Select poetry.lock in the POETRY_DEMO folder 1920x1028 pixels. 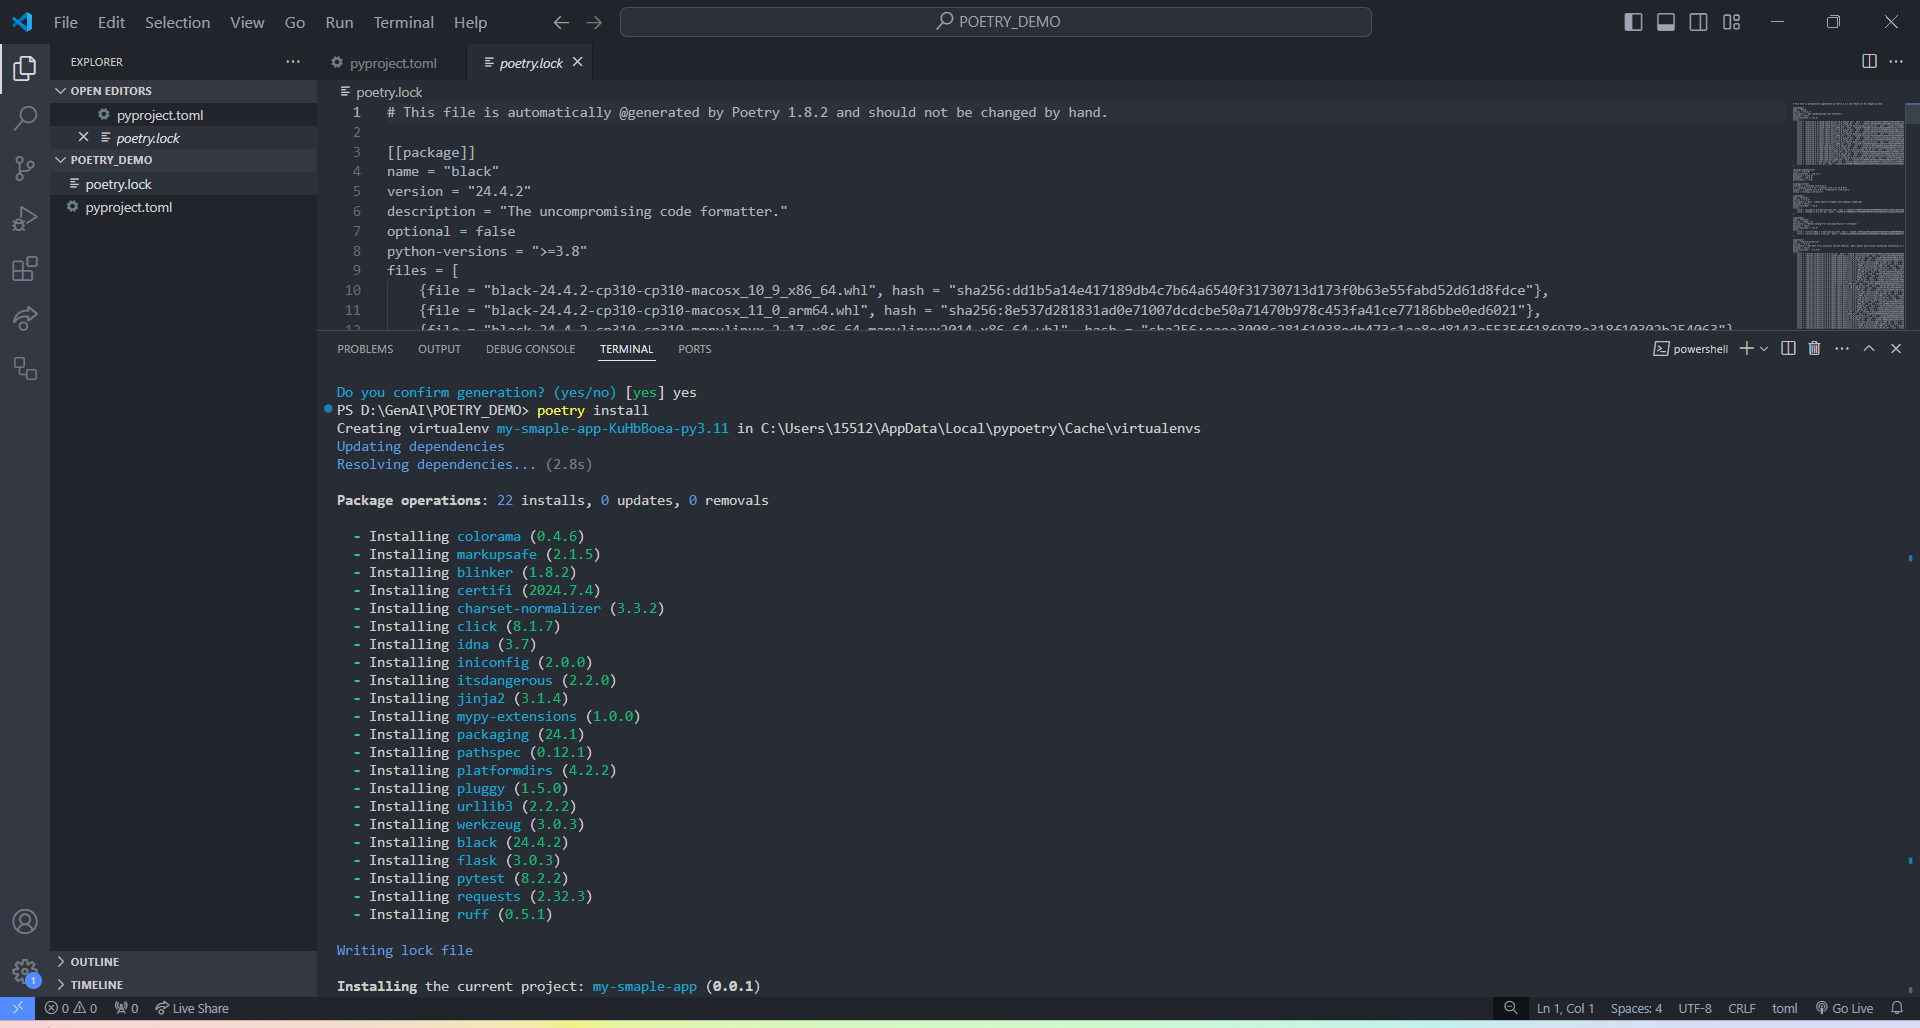coord(118,184)
